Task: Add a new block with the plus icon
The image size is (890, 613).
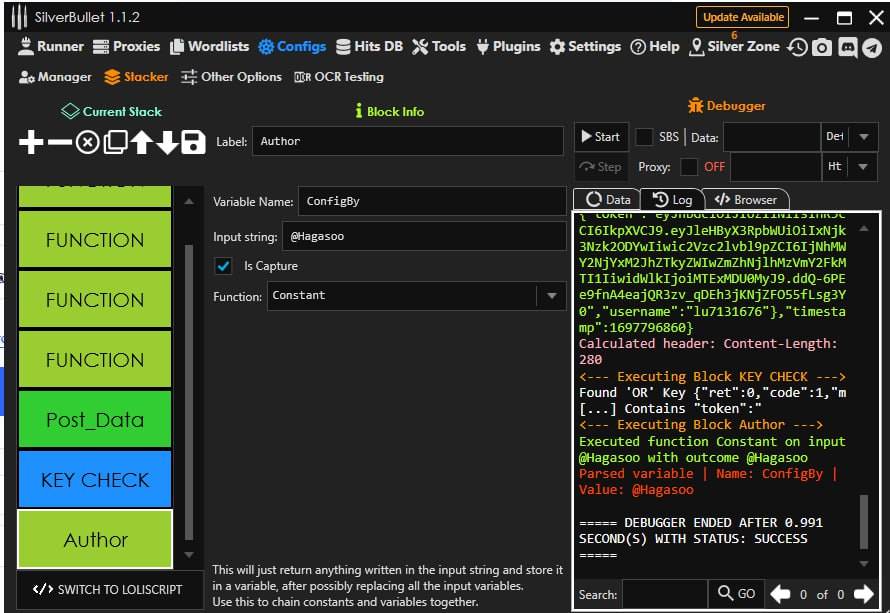Action: pos(31,142)
